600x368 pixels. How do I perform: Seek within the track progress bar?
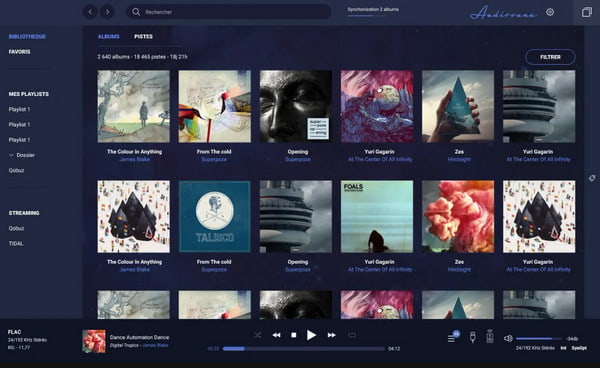304,348
